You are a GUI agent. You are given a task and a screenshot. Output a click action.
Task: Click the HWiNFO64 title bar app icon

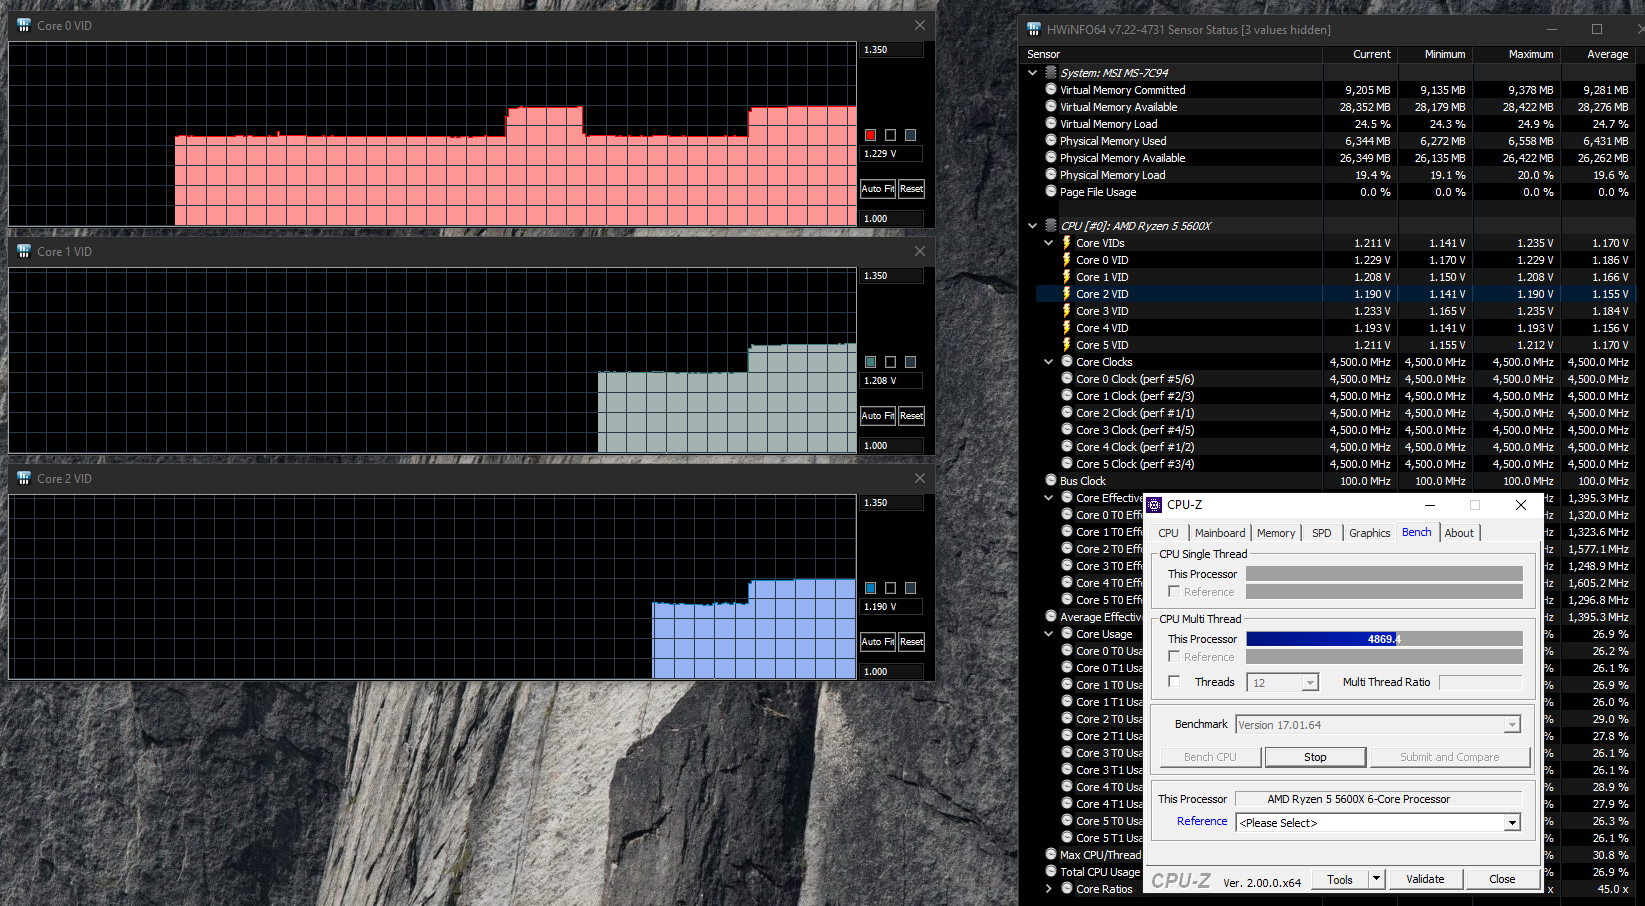[x=1034, y=29]
